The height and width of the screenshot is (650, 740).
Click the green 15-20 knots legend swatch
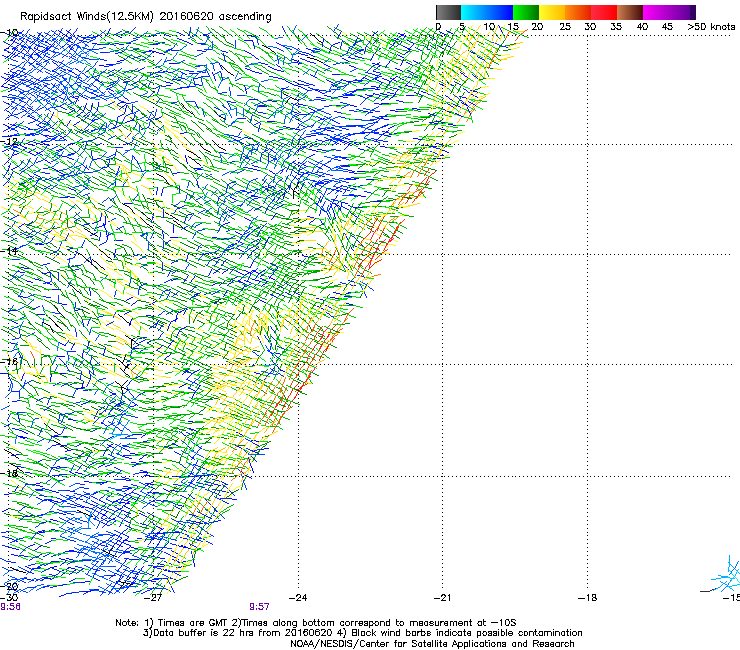point(526,12)
